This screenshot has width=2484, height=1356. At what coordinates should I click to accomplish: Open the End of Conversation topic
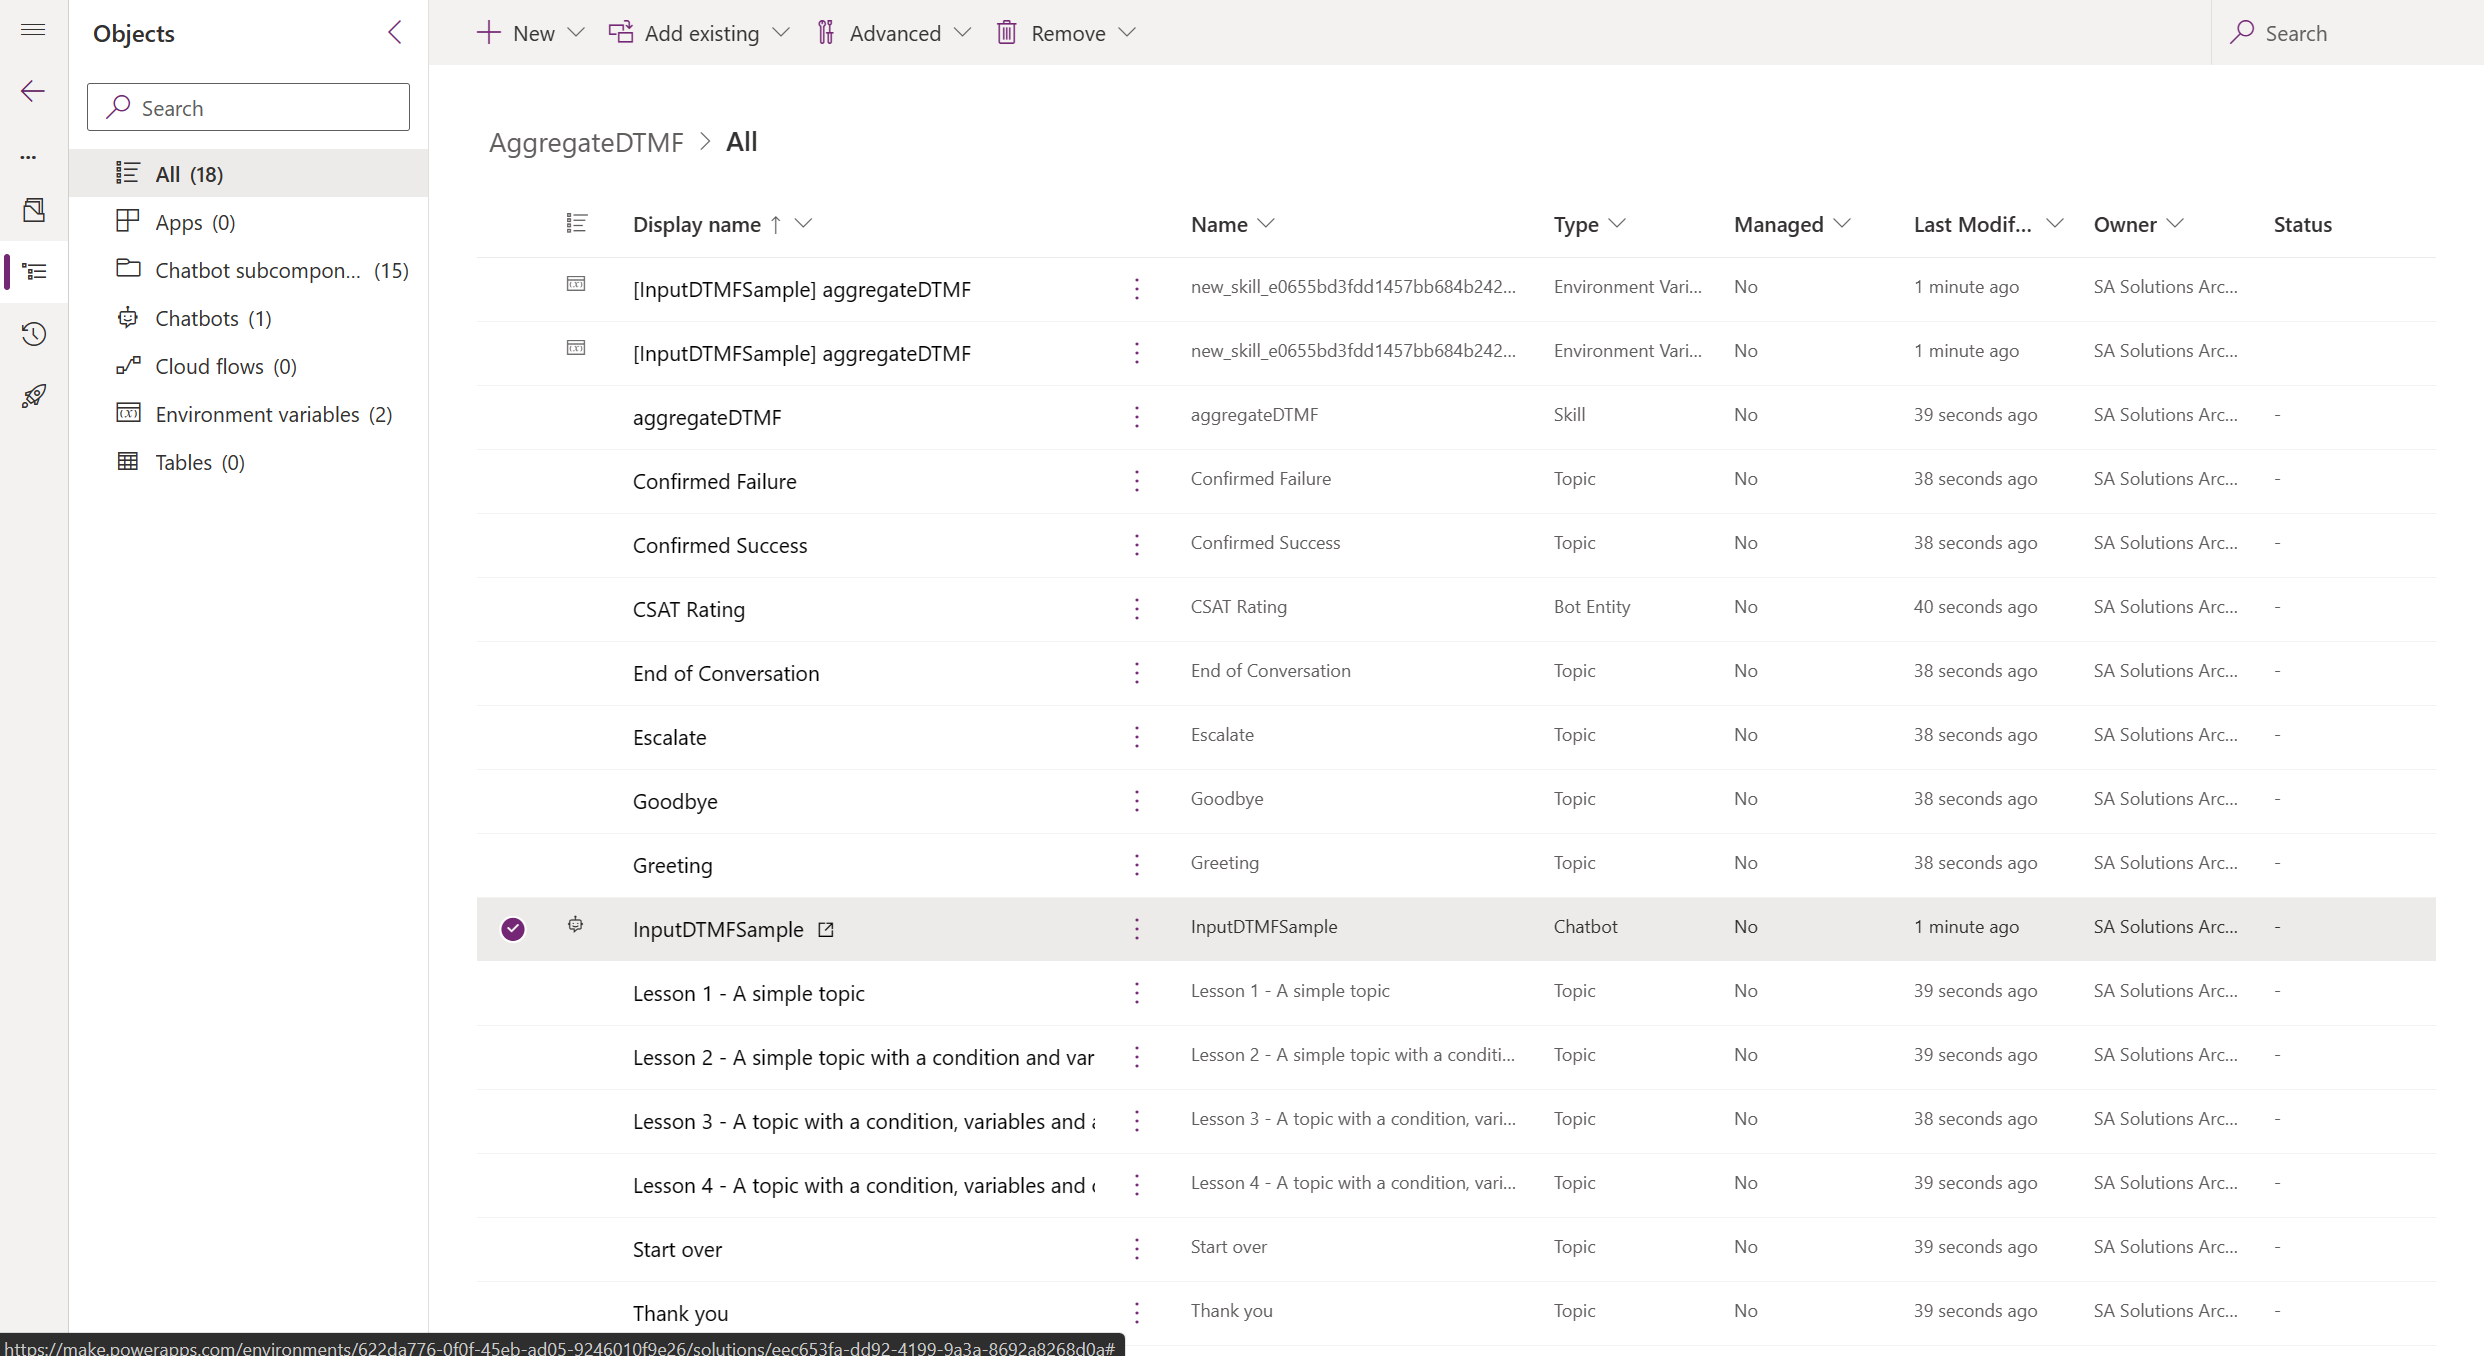[x=726, y=673]
